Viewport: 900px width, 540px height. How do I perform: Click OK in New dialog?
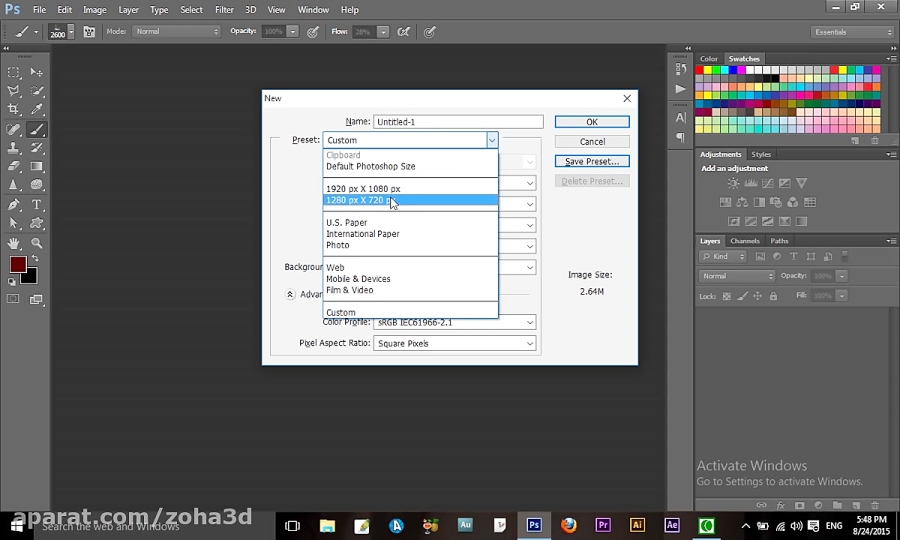pos(592,122)
